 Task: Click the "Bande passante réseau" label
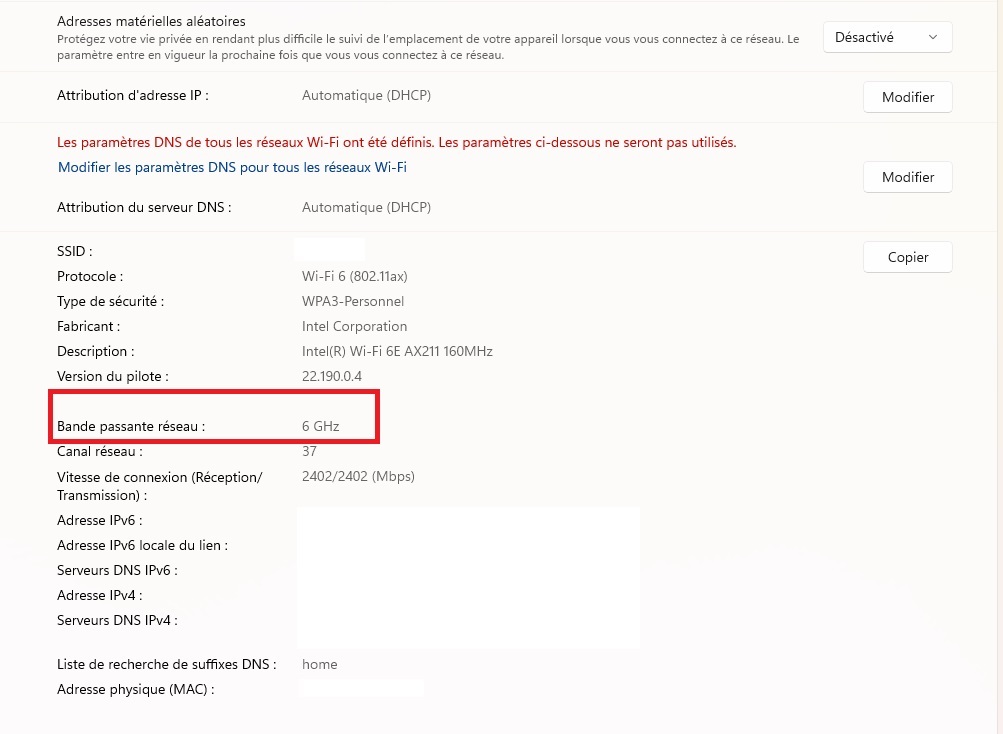(x=130, y=426)
